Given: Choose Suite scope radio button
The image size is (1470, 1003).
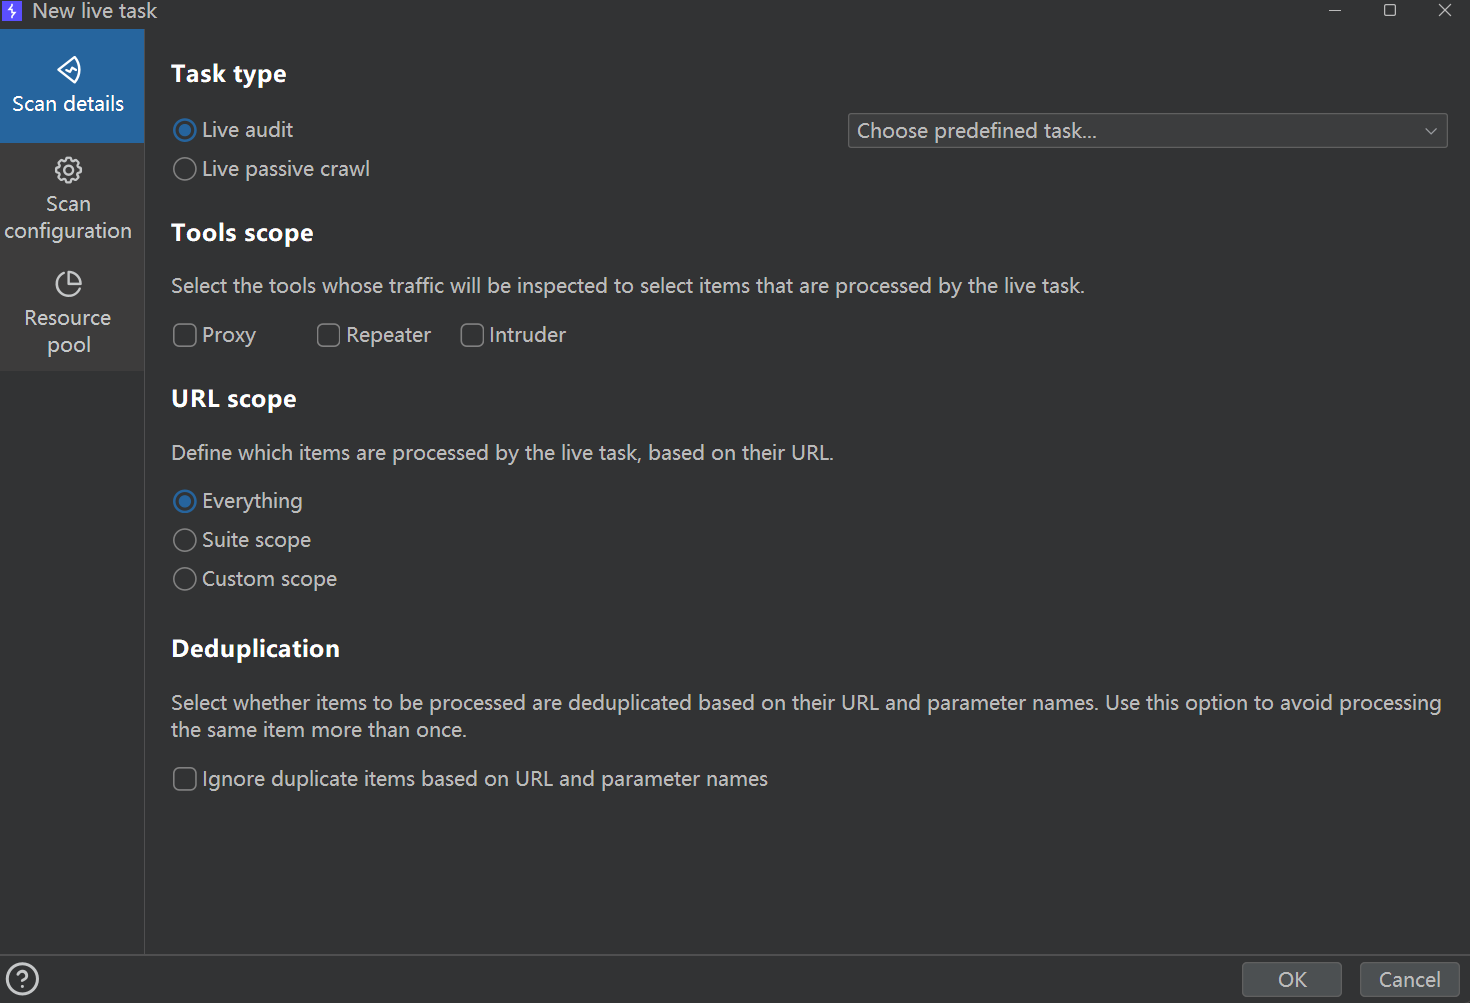Looking at the screenshot, I should coord(185,540).
